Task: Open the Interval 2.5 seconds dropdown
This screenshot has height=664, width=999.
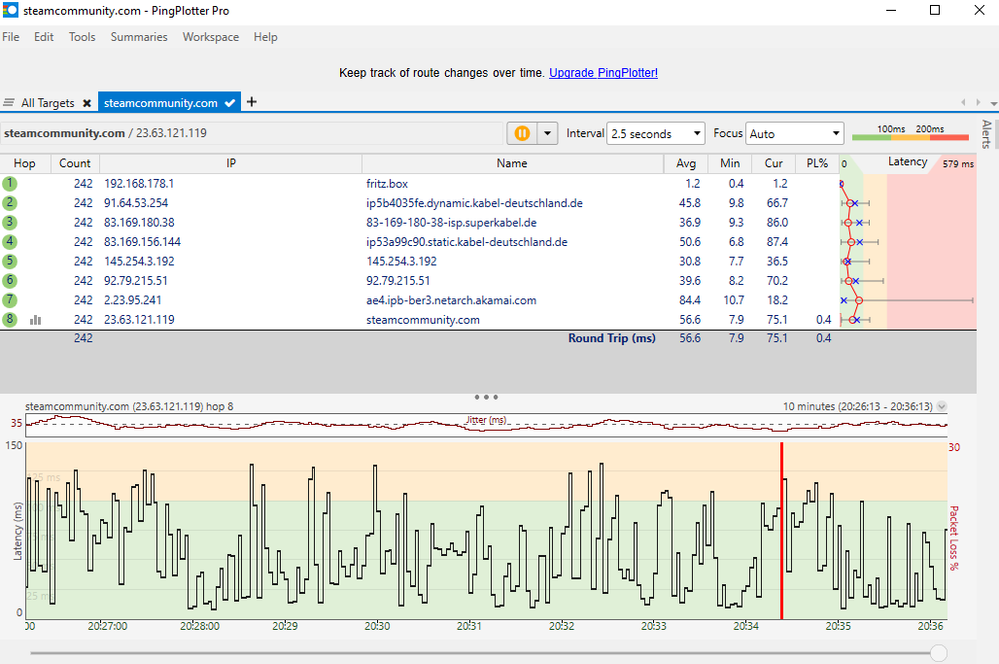Action: point(655,134)
